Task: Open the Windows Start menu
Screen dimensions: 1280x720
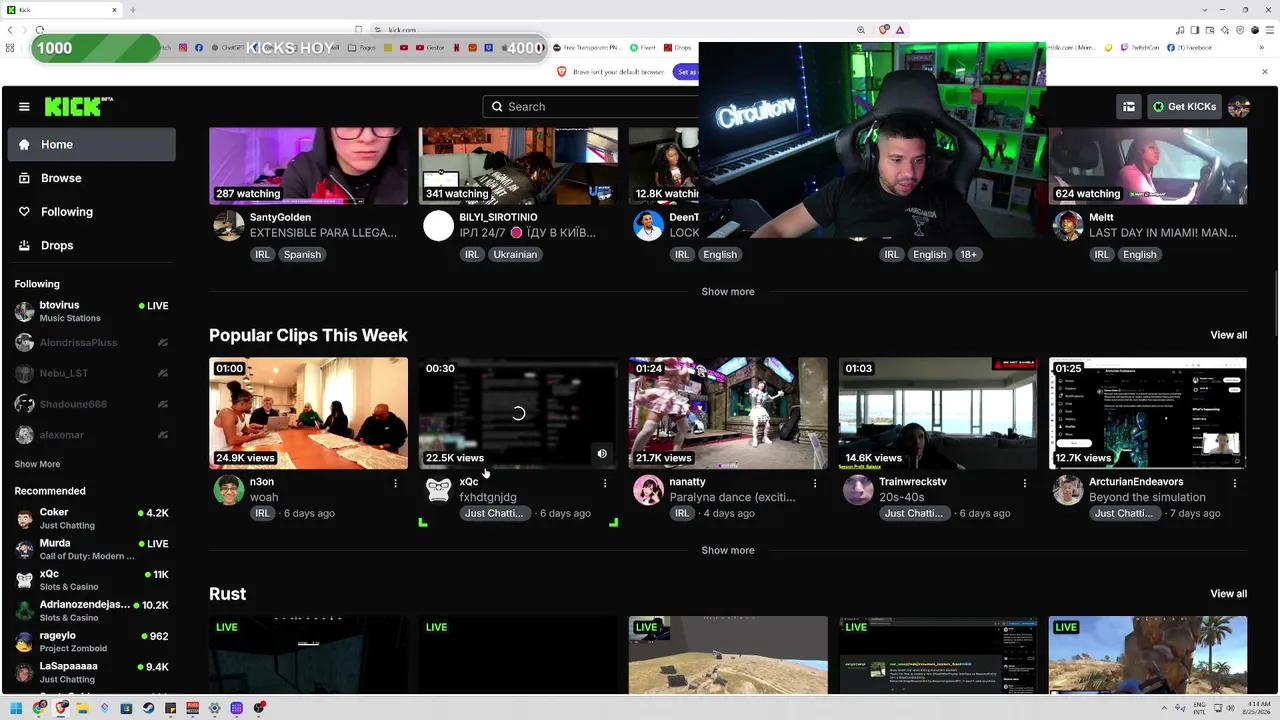Action: click(x=16, y=708)
